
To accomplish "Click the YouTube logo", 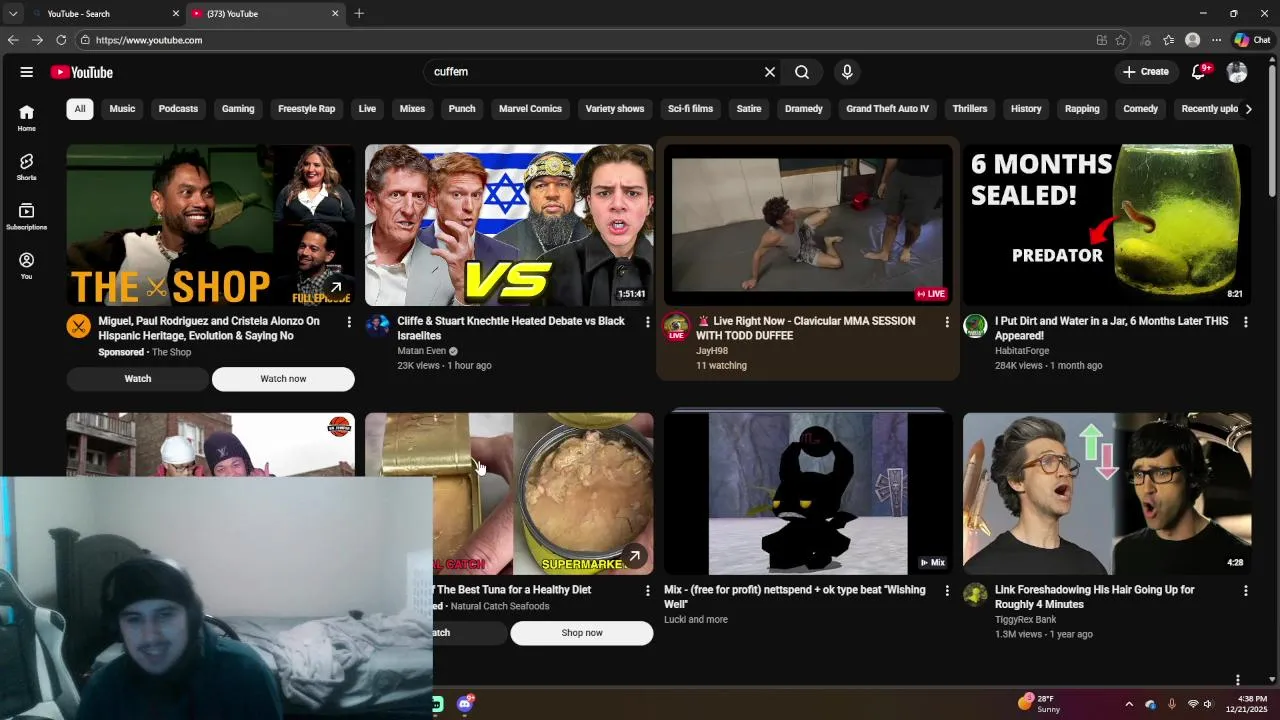I will (81, 72).
